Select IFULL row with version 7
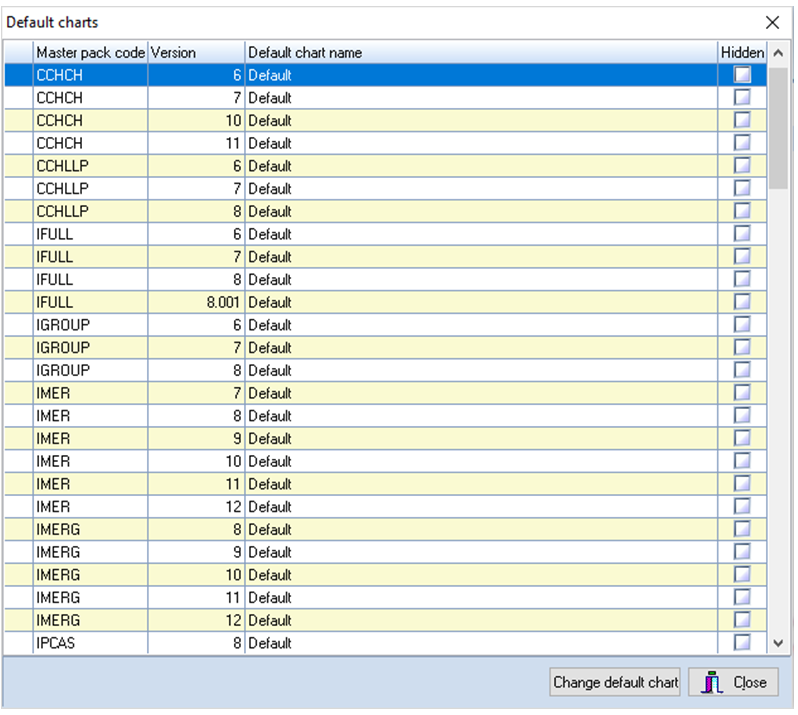The width and height of the screenshot is (798, 715). [x=385, y=256]
